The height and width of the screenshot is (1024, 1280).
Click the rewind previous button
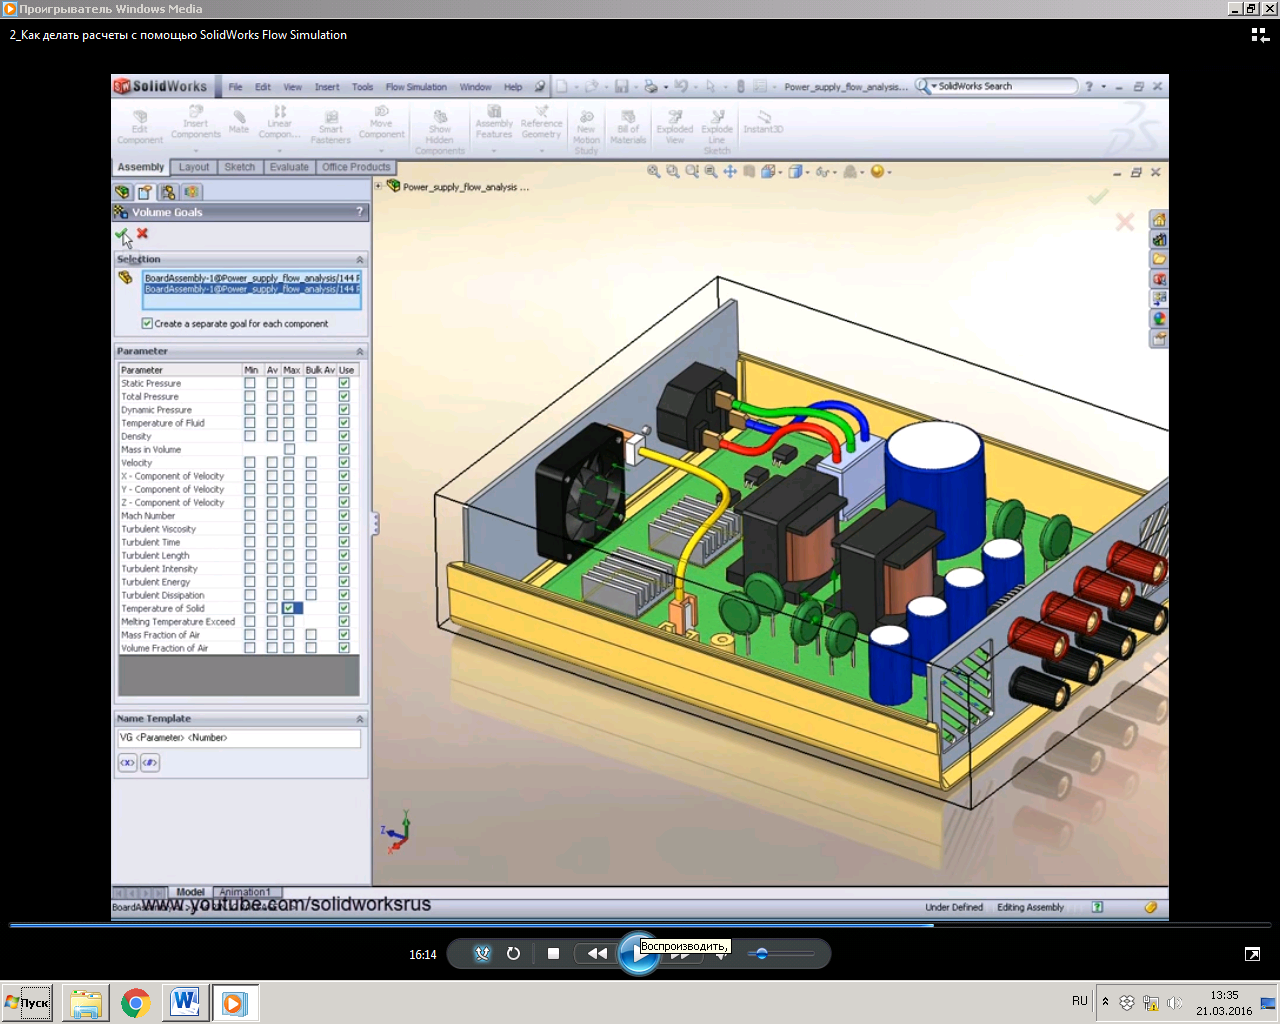click(597, 953)
